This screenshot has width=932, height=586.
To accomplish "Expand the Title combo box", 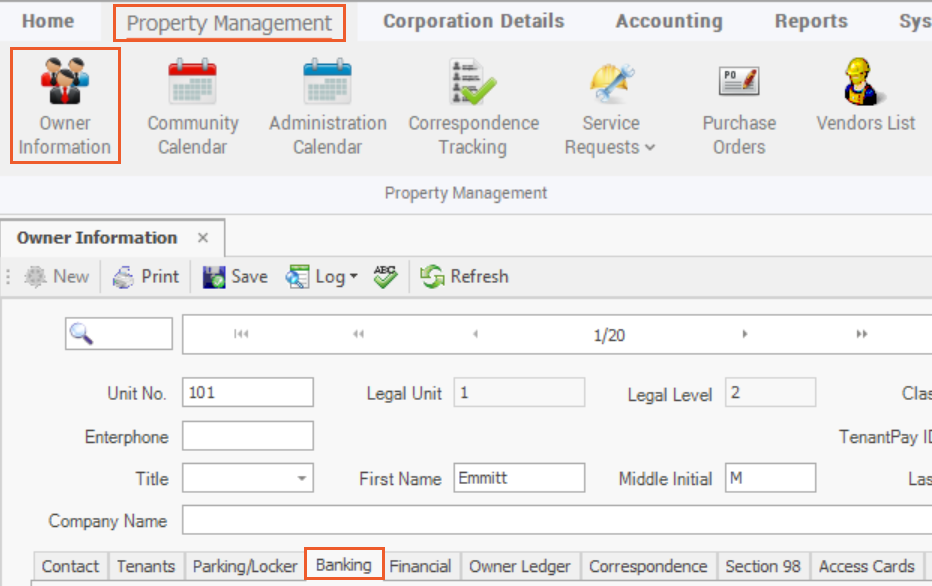I will tap(301, 479).
